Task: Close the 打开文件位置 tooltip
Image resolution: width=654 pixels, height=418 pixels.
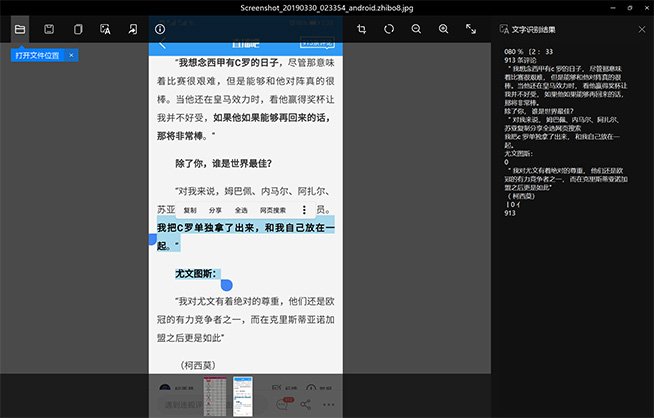Action: (70, 55)
